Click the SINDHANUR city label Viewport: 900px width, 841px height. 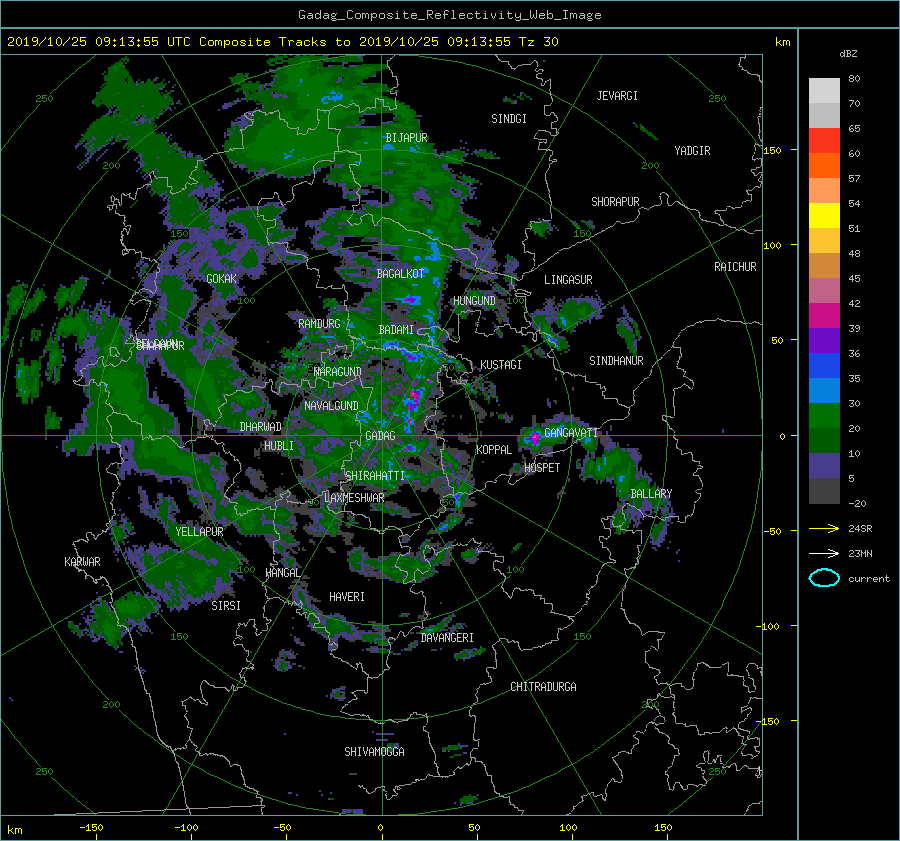[616, 361]
